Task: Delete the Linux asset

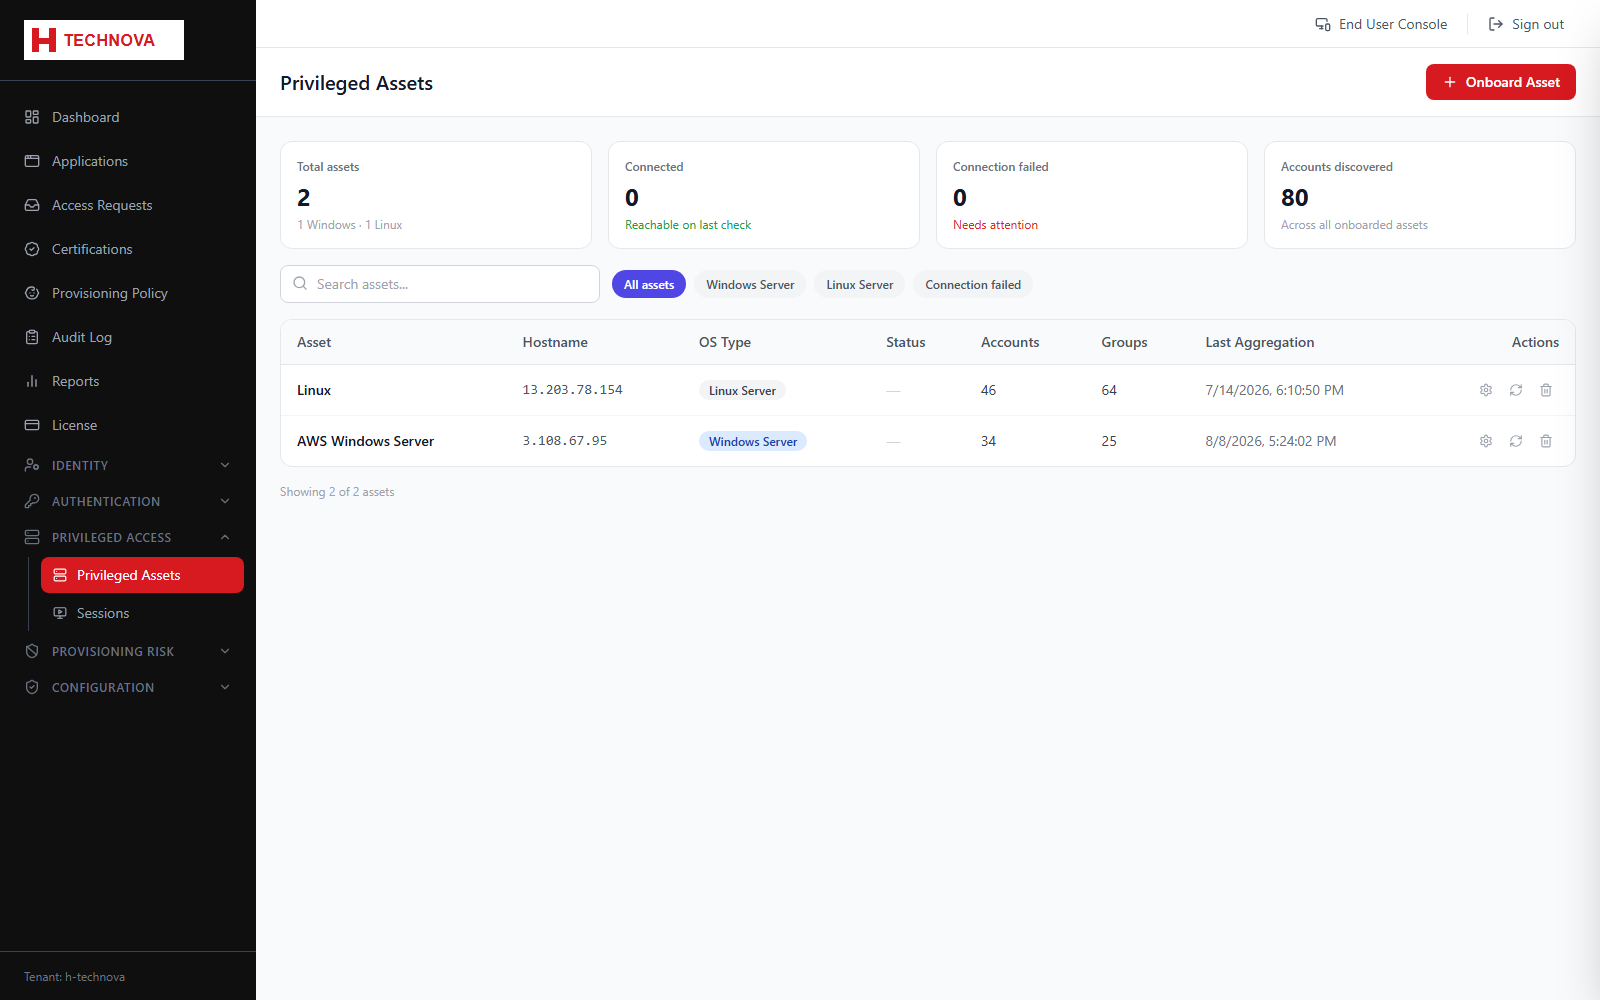Action: tap(1546, 390)
